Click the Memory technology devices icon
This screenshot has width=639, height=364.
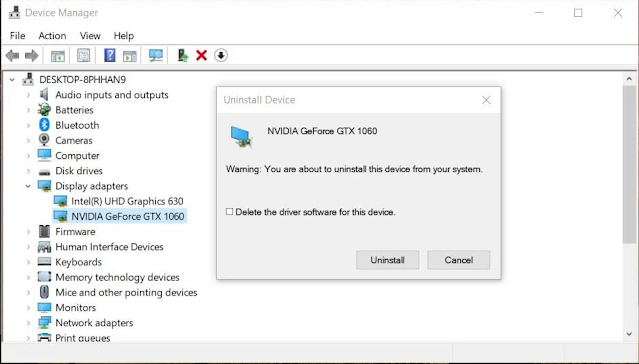click(44, 277)
